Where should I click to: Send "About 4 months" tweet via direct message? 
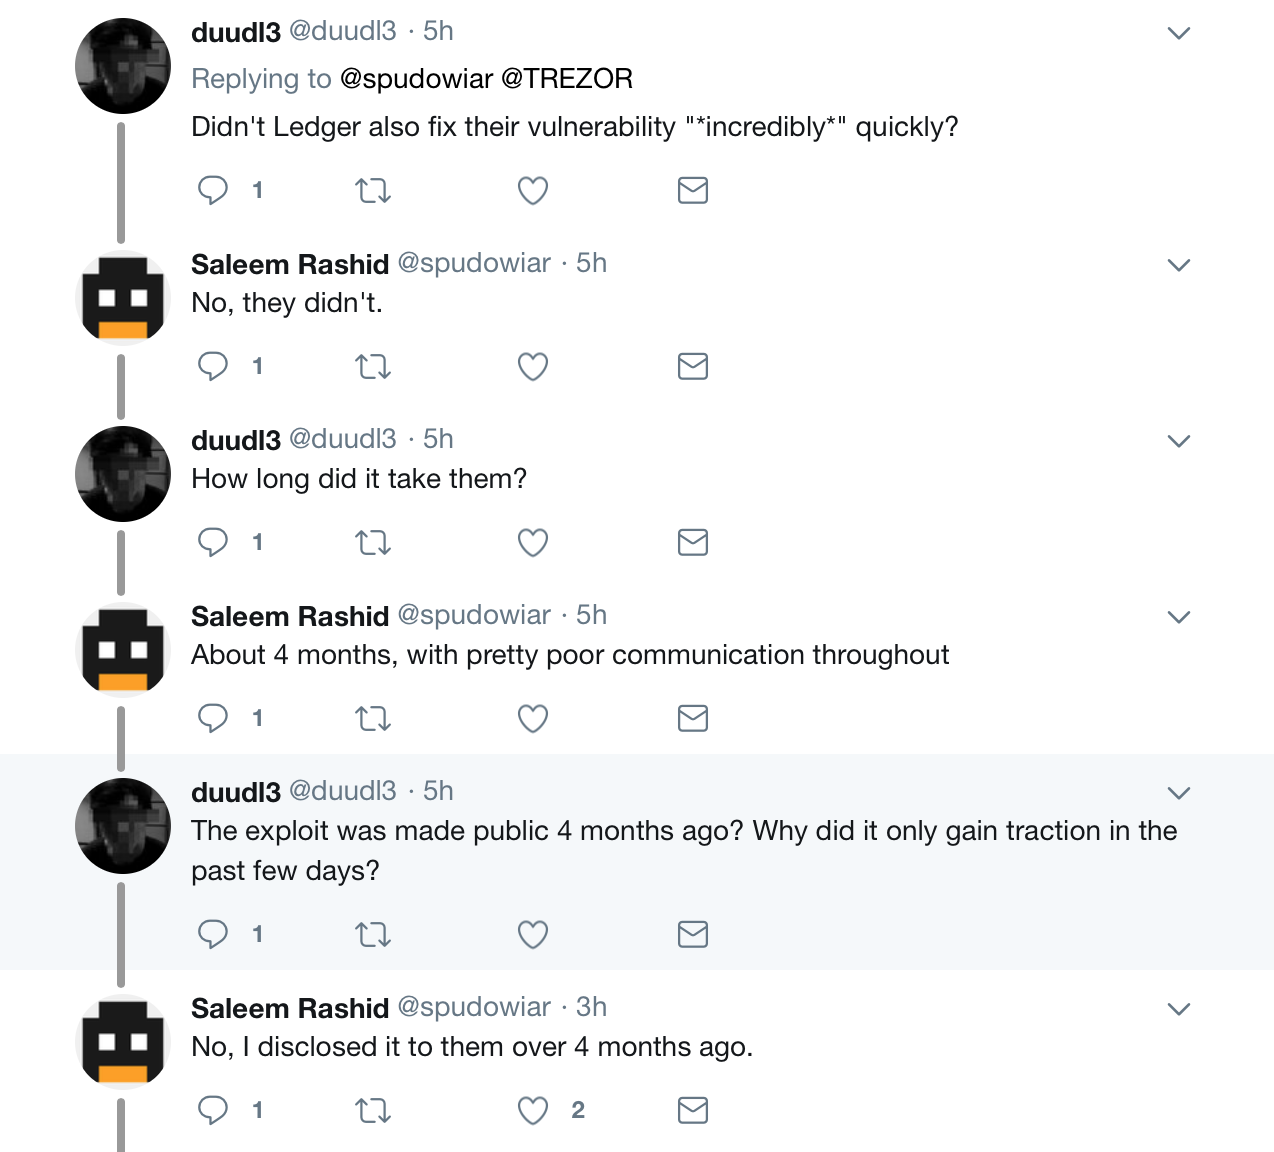pos(693,718)
